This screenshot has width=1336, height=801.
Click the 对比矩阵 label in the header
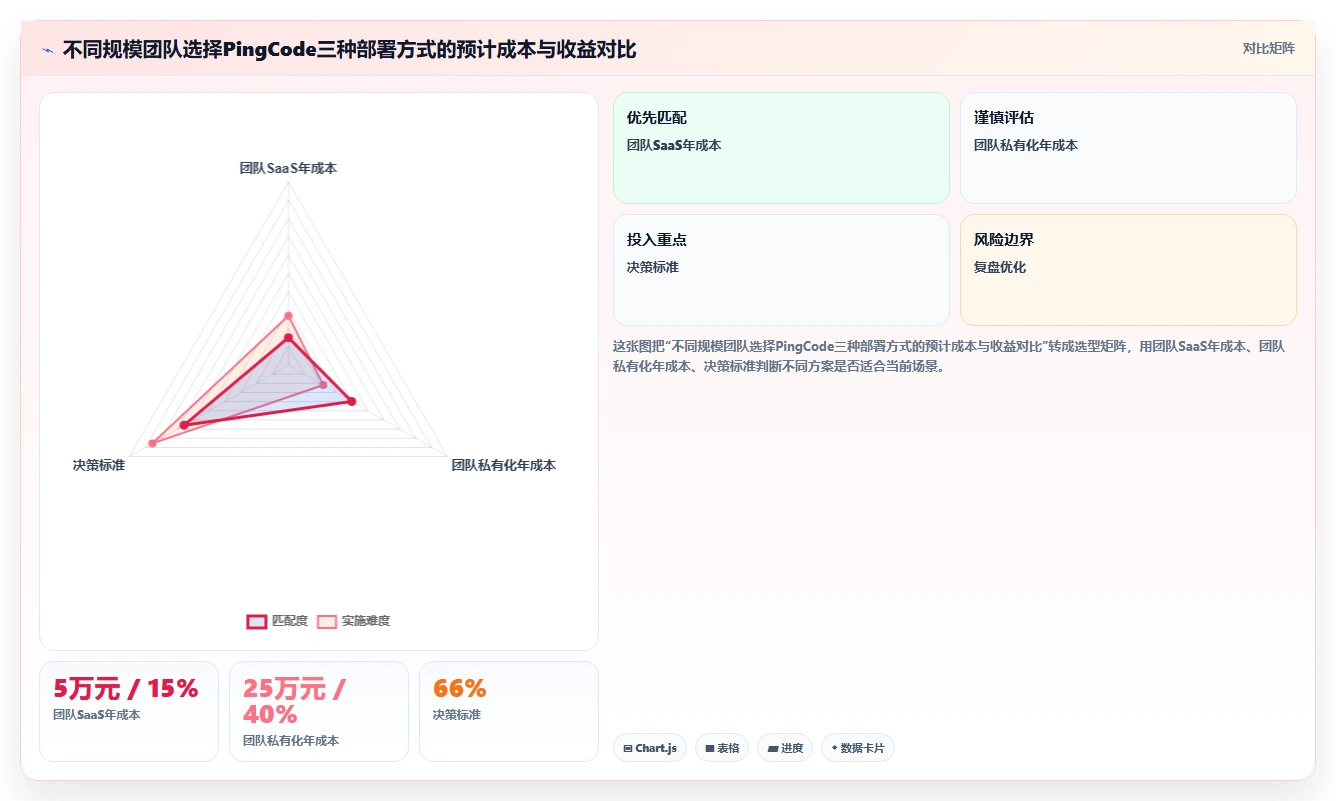pyautogui.click(x=1268, y=49)
